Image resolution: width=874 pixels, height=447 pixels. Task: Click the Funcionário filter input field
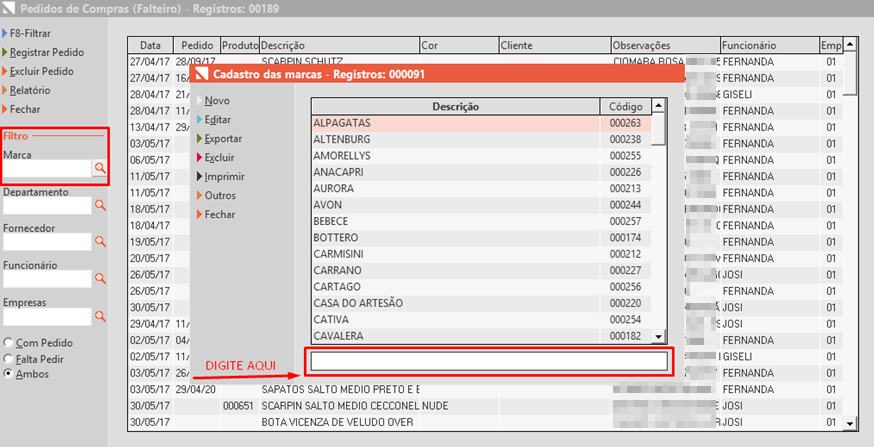coord(47,279)
